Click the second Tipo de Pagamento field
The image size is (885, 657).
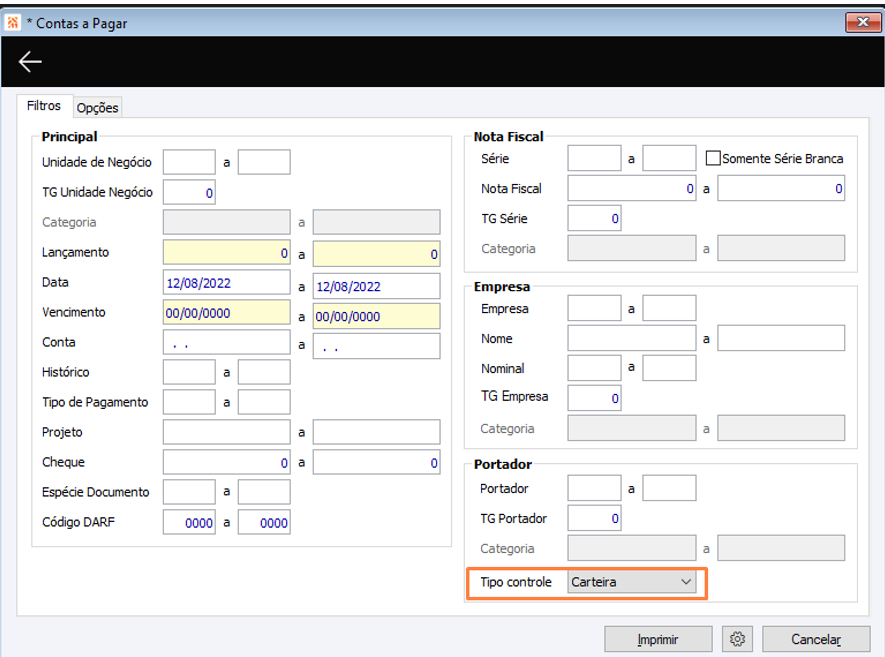coord(264,402)
